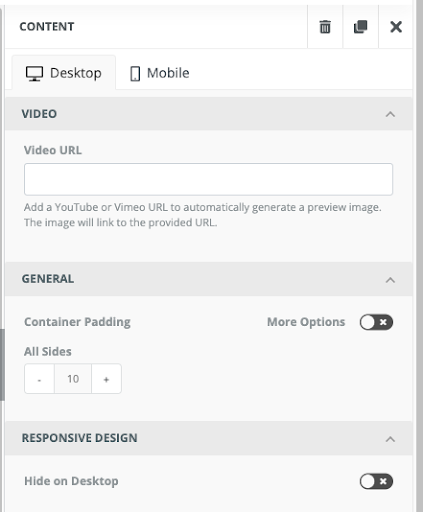Increase All Sides padding with plus
This screenshot has width=423, height=512.
pos(106,379)
